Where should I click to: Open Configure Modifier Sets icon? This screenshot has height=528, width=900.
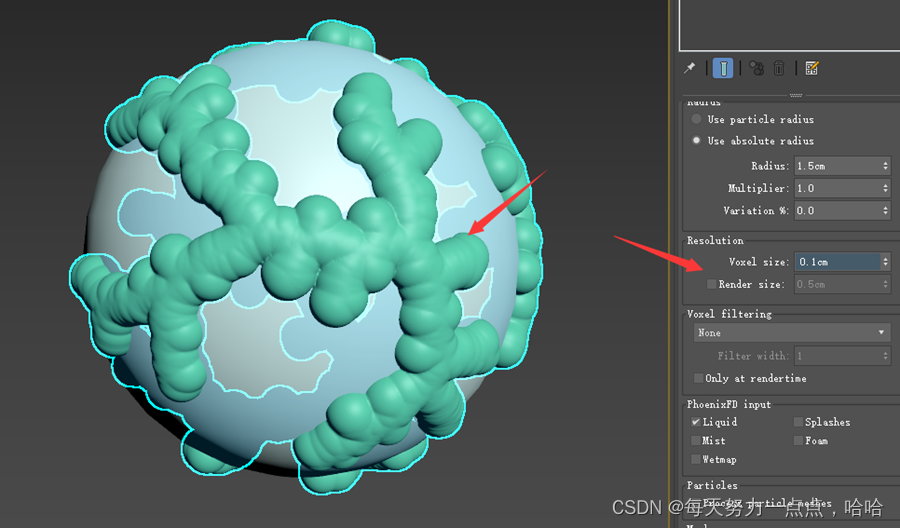(x=812, y=68)
